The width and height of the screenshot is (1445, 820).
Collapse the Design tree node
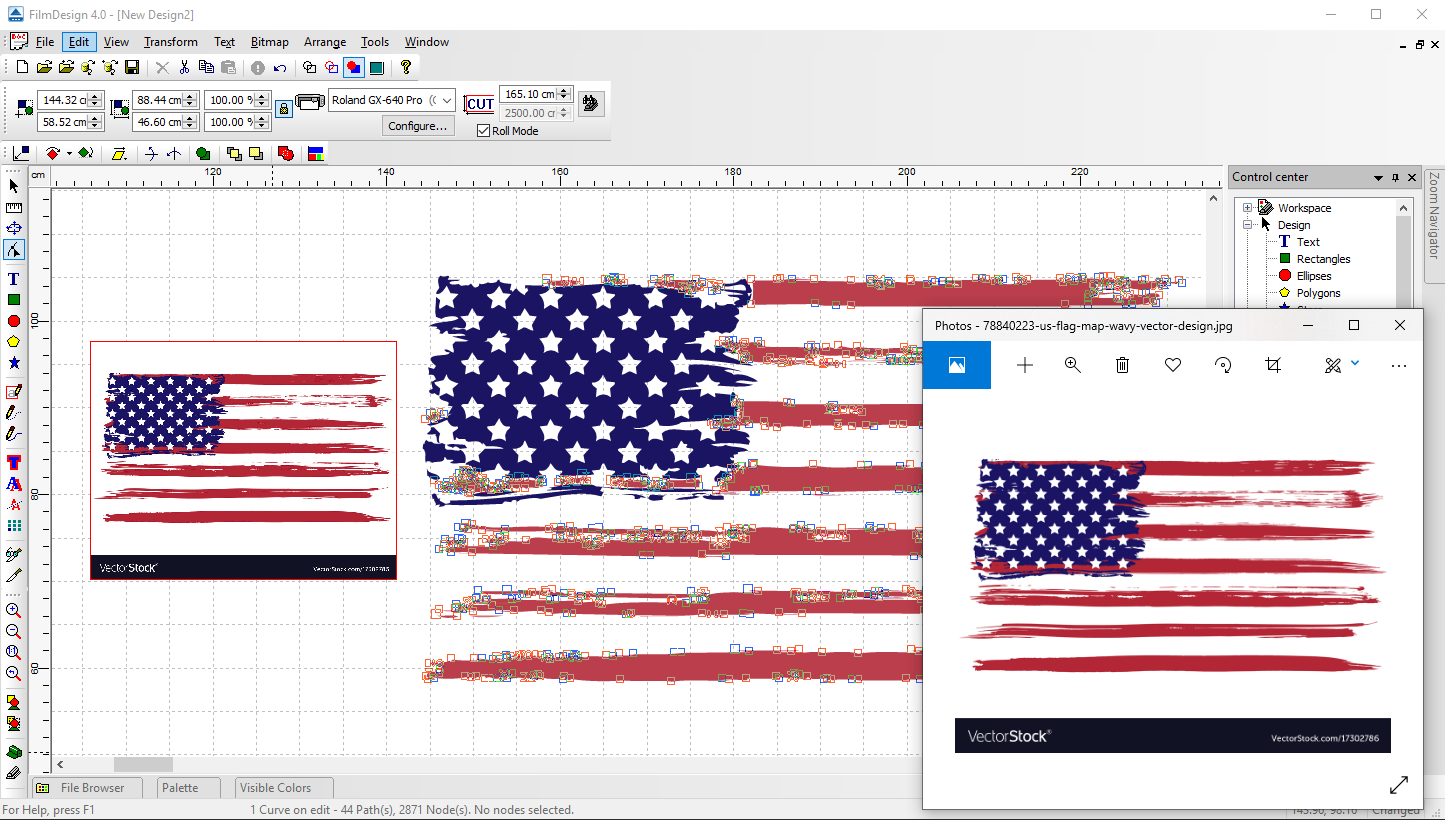pos(1248,225)
